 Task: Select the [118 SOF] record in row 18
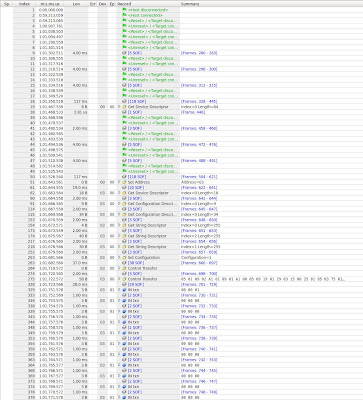[x=137, y=101]
